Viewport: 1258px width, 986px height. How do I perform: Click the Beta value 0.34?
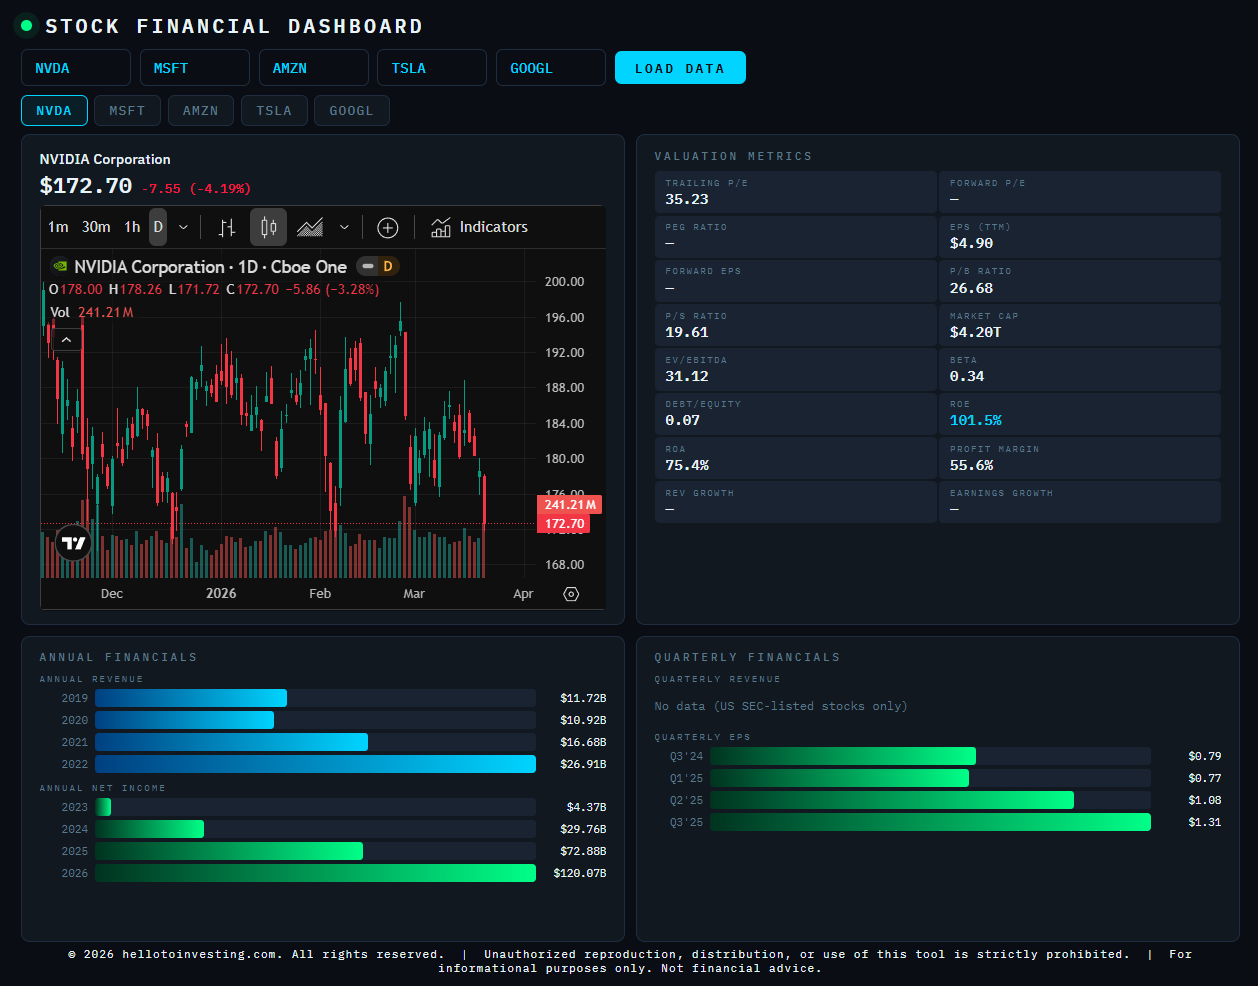tap(967, 376)
